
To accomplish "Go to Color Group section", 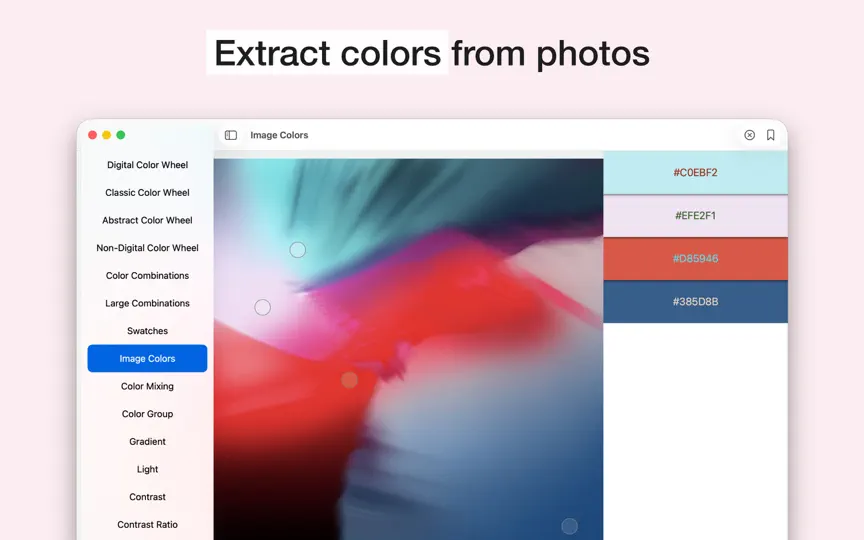I will coord(147,414).
